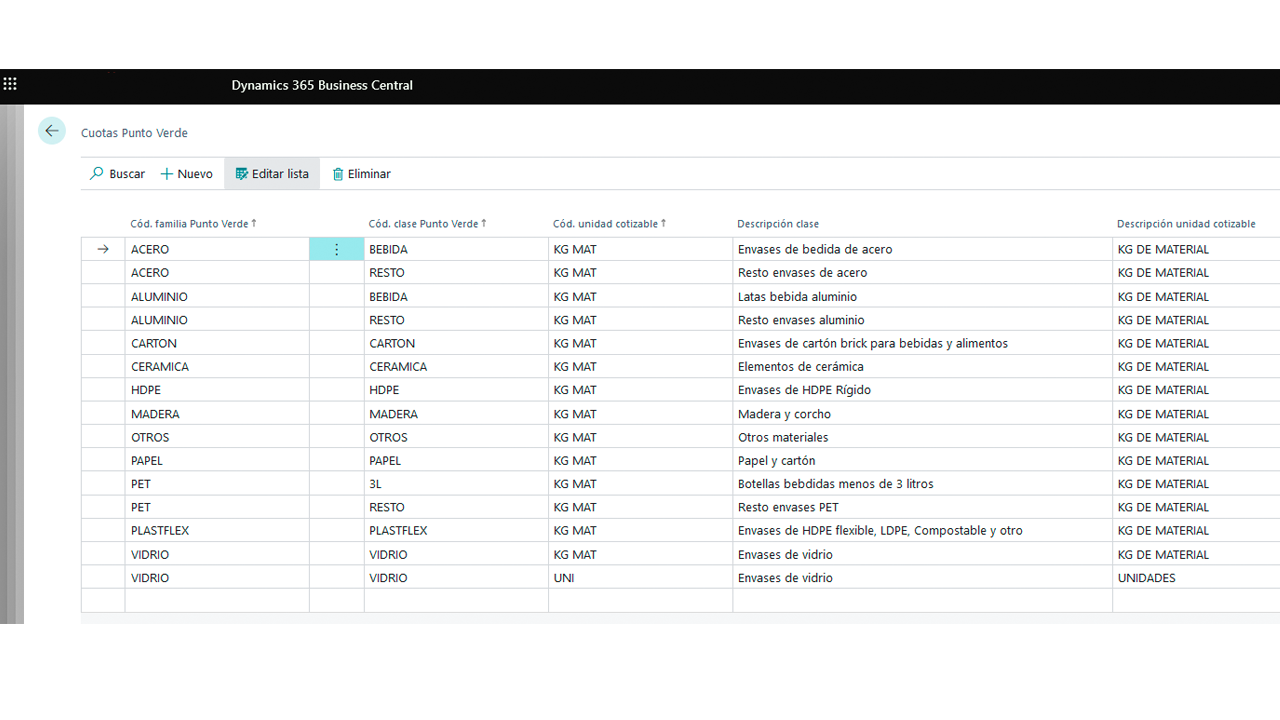Select the ALUMINIO cell with BEBIDA class

[217, 297]
